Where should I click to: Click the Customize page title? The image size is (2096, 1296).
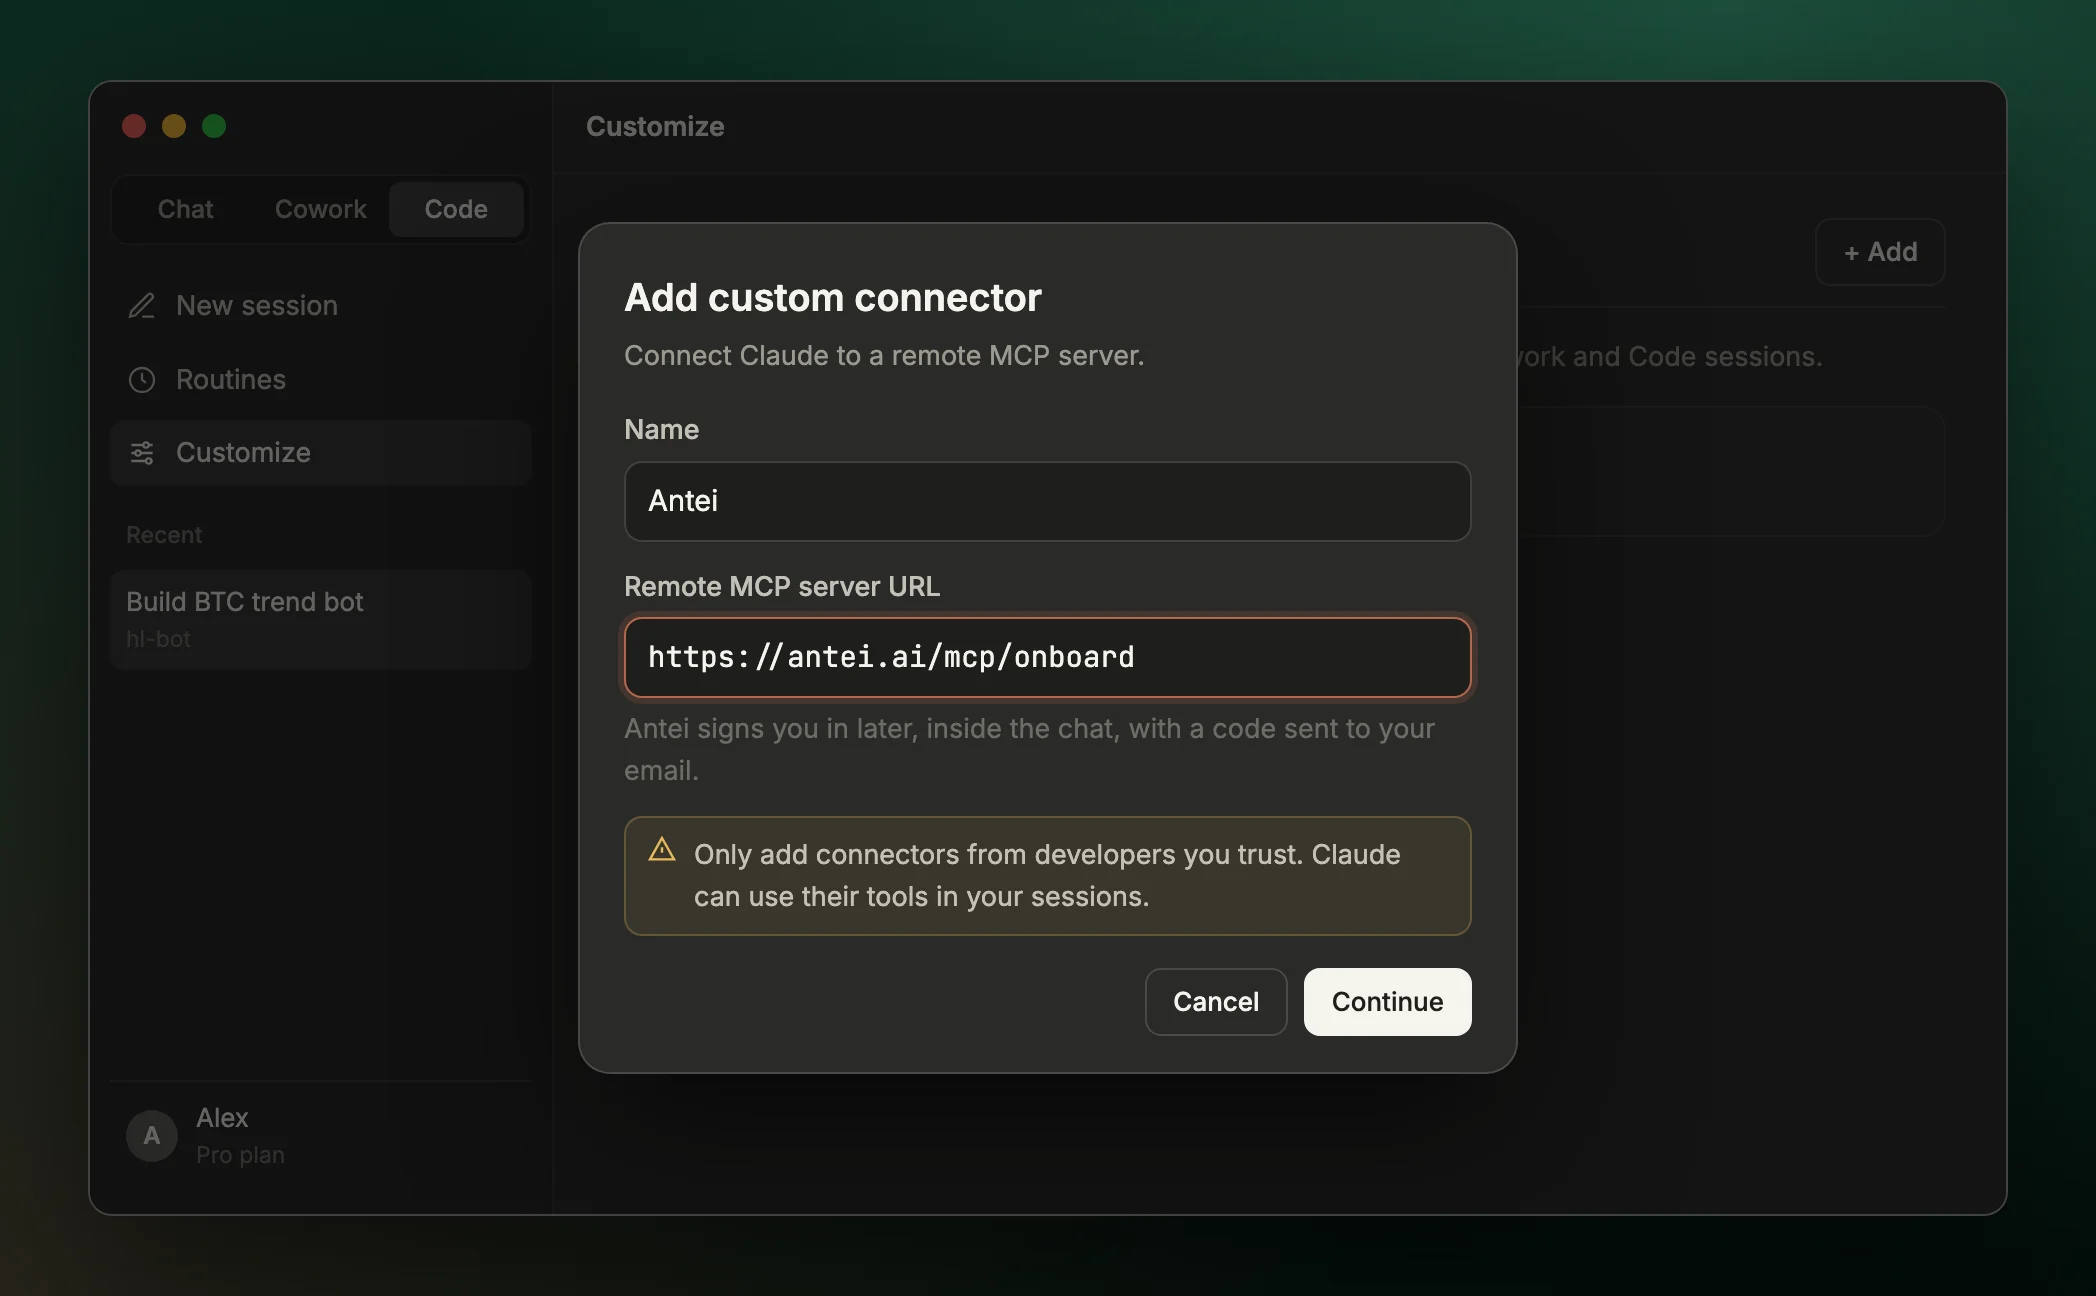tap(655, 126)
